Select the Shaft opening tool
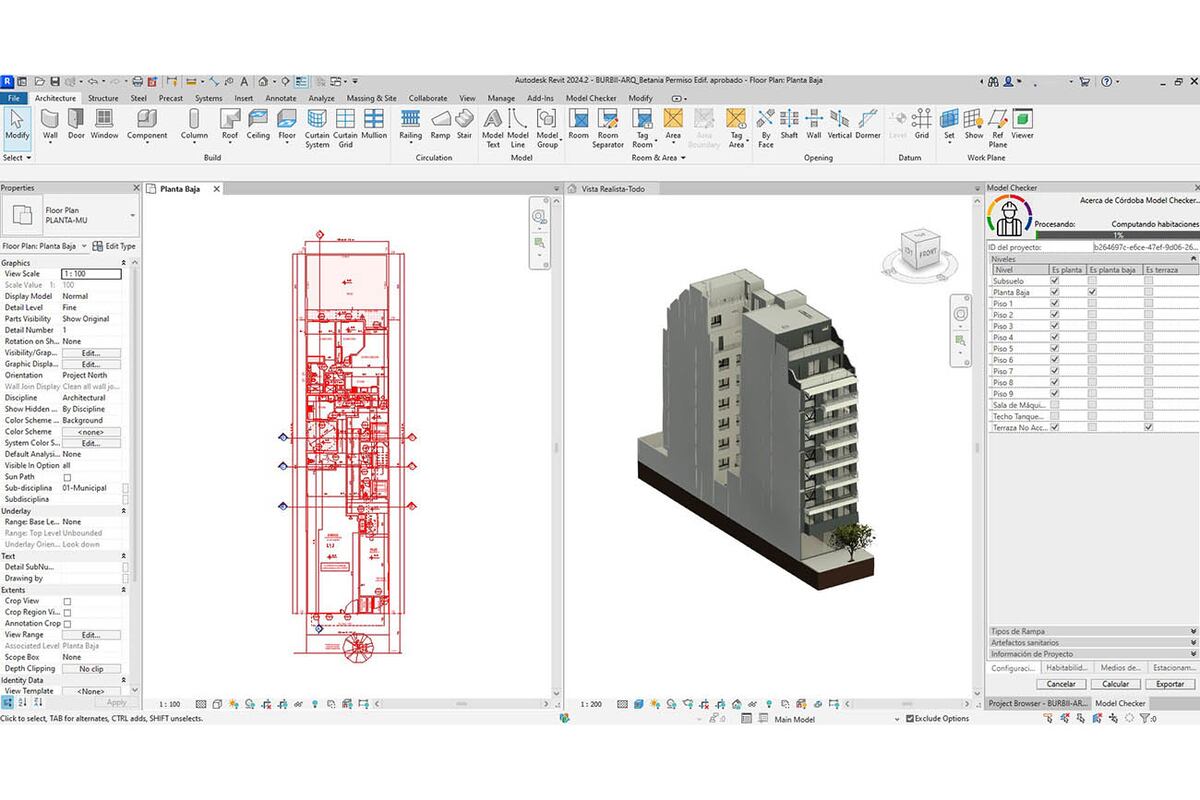The image size is (1200, 800). tap(789, 123)
